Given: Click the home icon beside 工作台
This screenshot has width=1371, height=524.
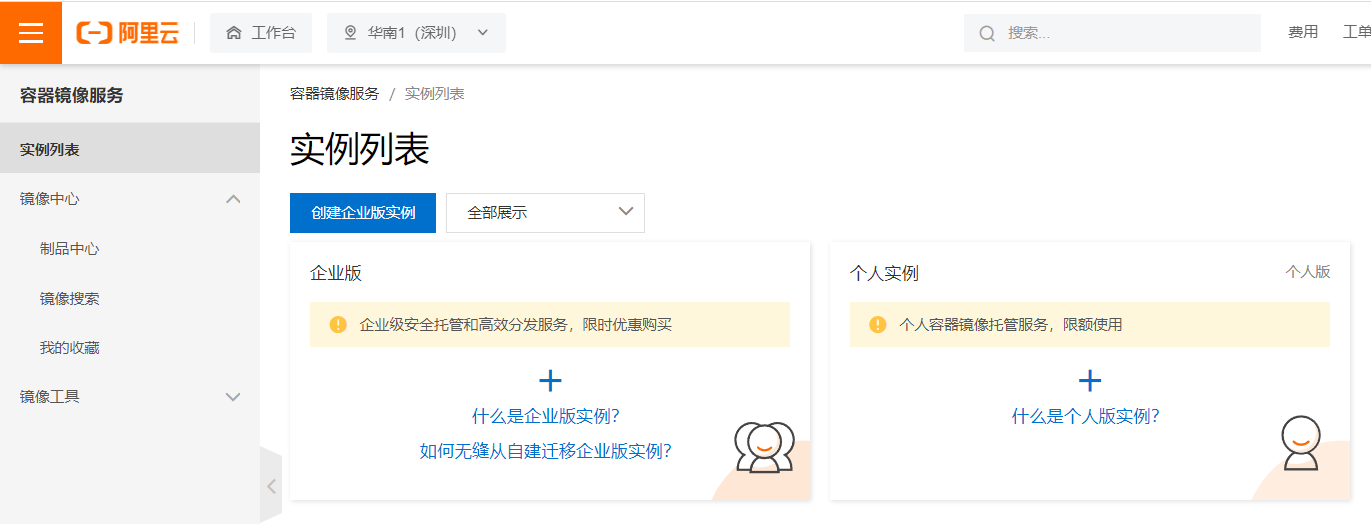Looking at the screenshot, I should tap(234, 33).
